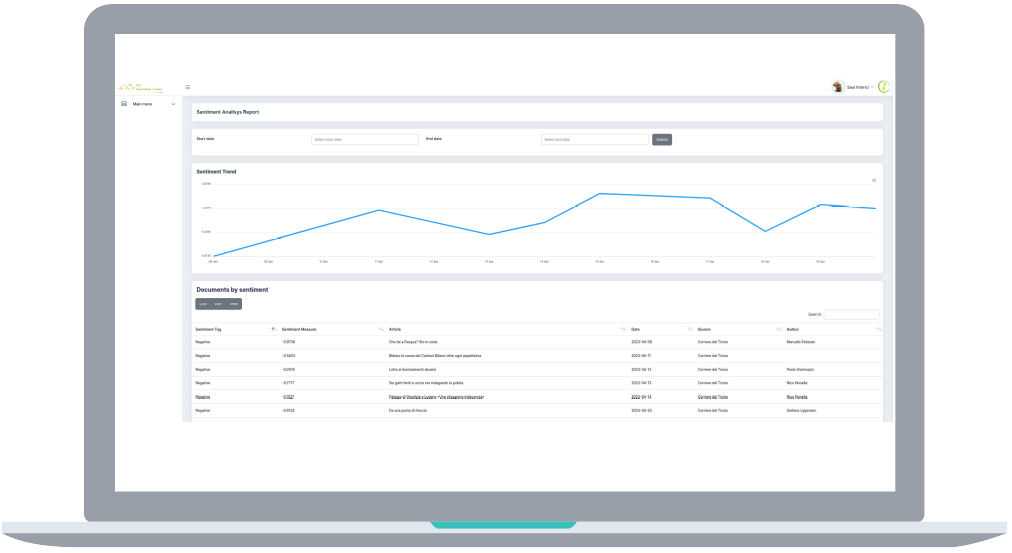Click the Date column header
The width and height of the screenshot is (1012, 553).
pos(635,330)
